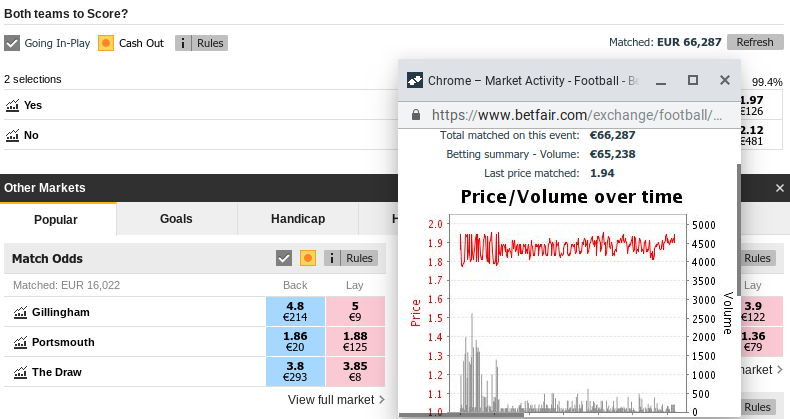Switch to the Handicap tab
This screenshot has height=419, width=790.
(x=298, y=219)
